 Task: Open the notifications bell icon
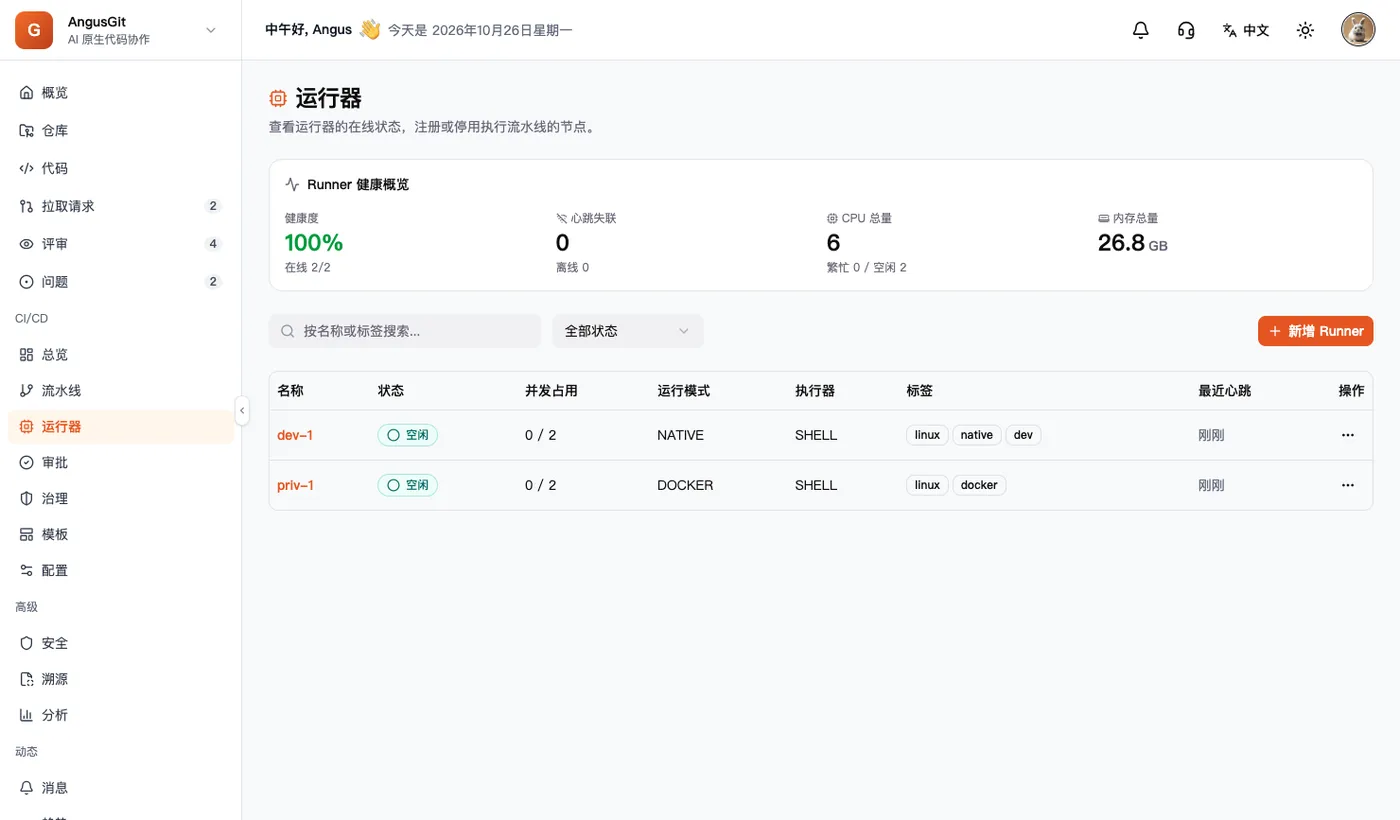click(x=1140, y=30)
